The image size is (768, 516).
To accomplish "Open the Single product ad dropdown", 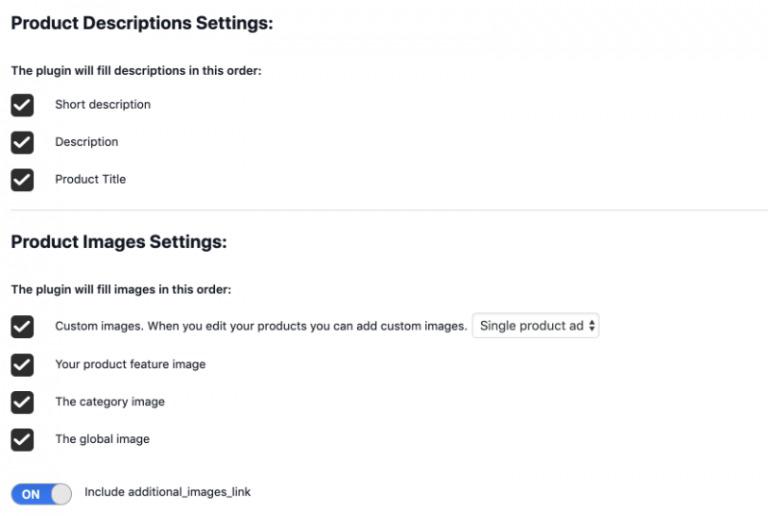I will [x=536, y=326].
